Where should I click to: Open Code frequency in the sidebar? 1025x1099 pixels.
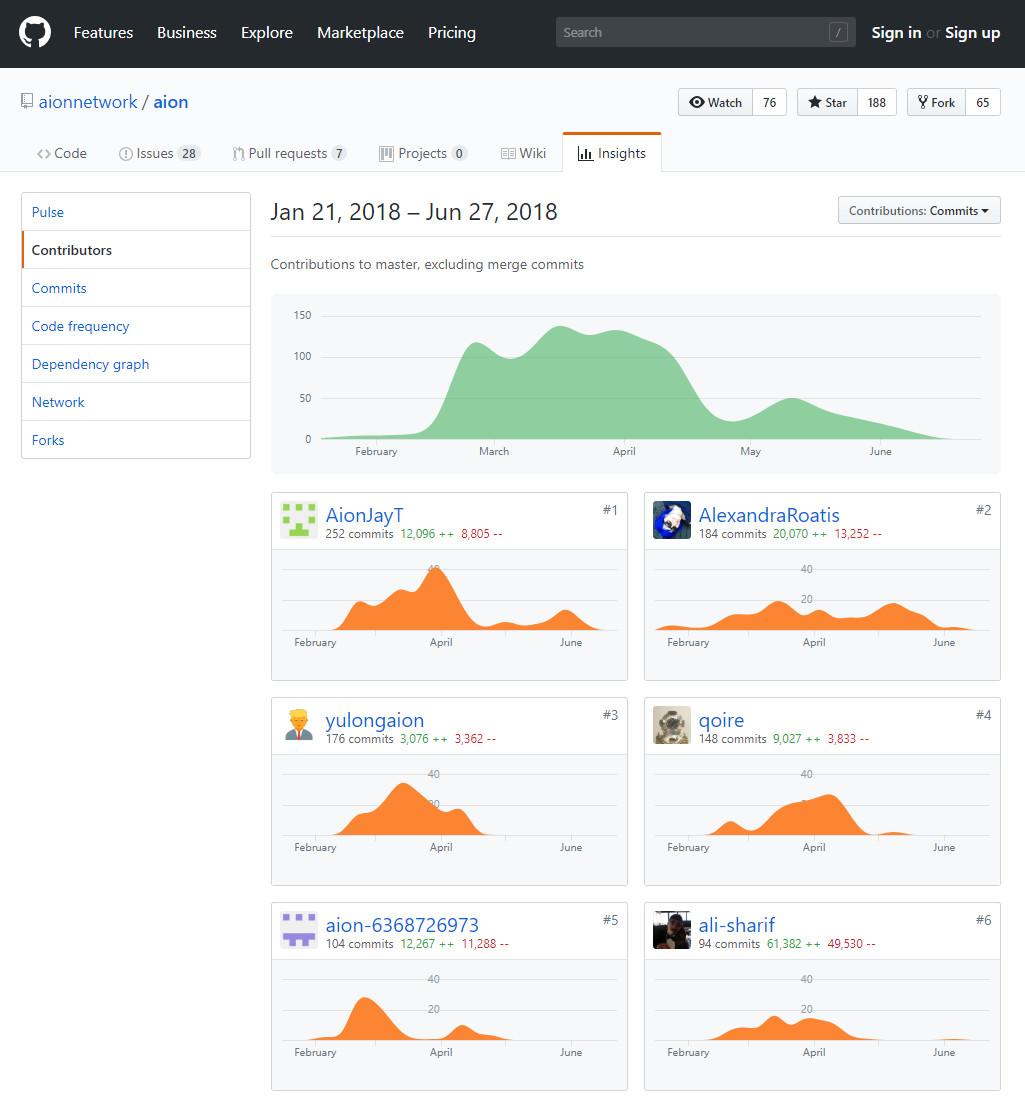pos(136,326)
